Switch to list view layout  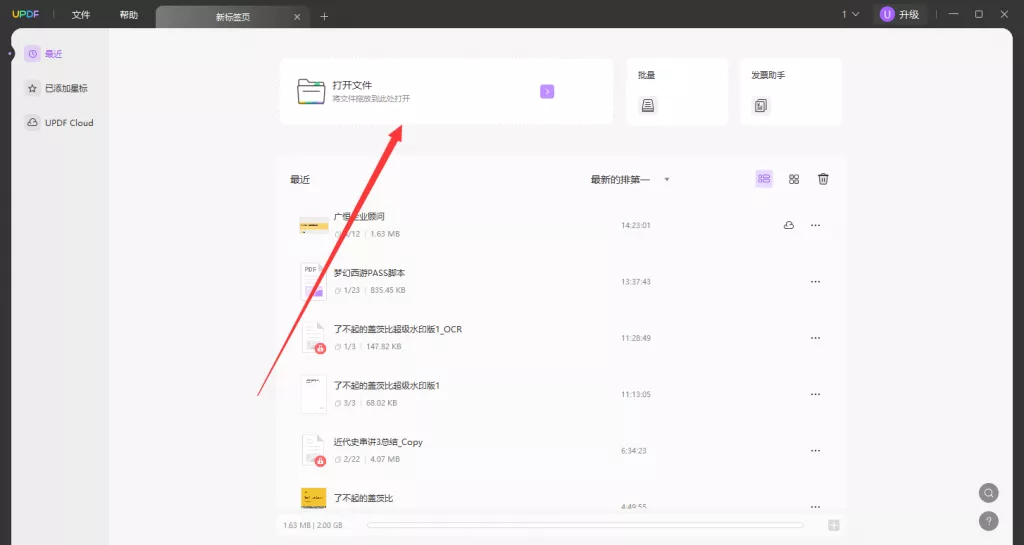pos(764,179)
